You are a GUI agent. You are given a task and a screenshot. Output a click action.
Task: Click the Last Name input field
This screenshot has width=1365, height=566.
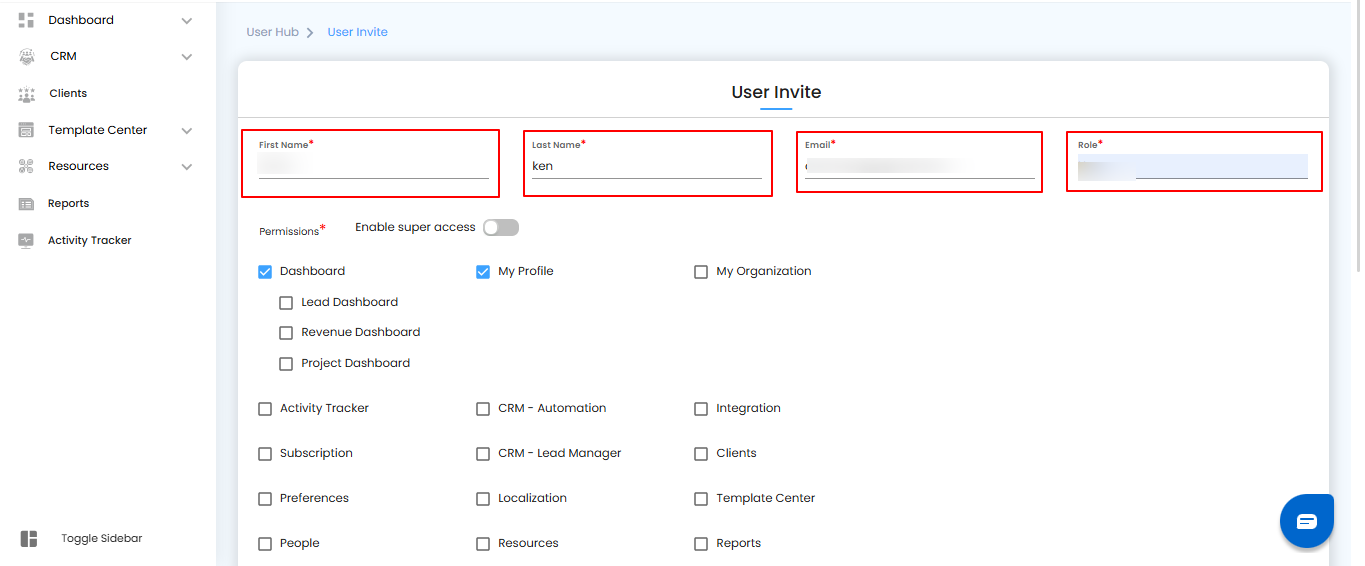point(646,167)
